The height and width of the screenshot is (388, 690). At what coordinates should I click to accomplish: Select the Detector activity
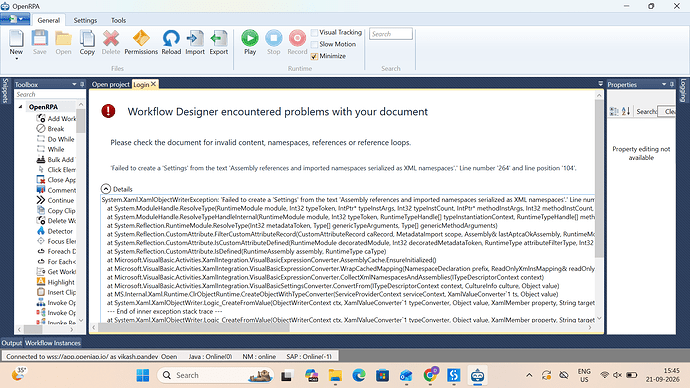[x=55, y=231]
